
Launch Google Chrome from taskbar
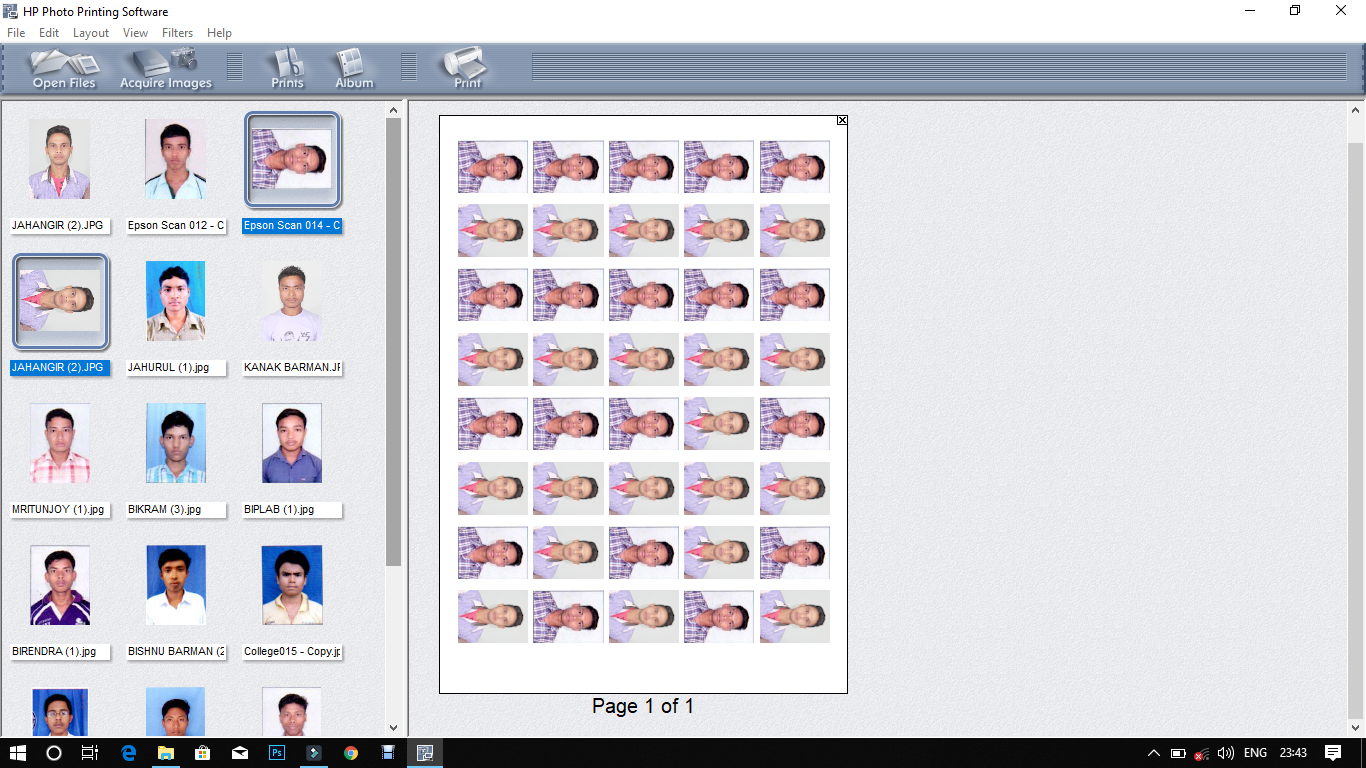(x=351, y=753)
